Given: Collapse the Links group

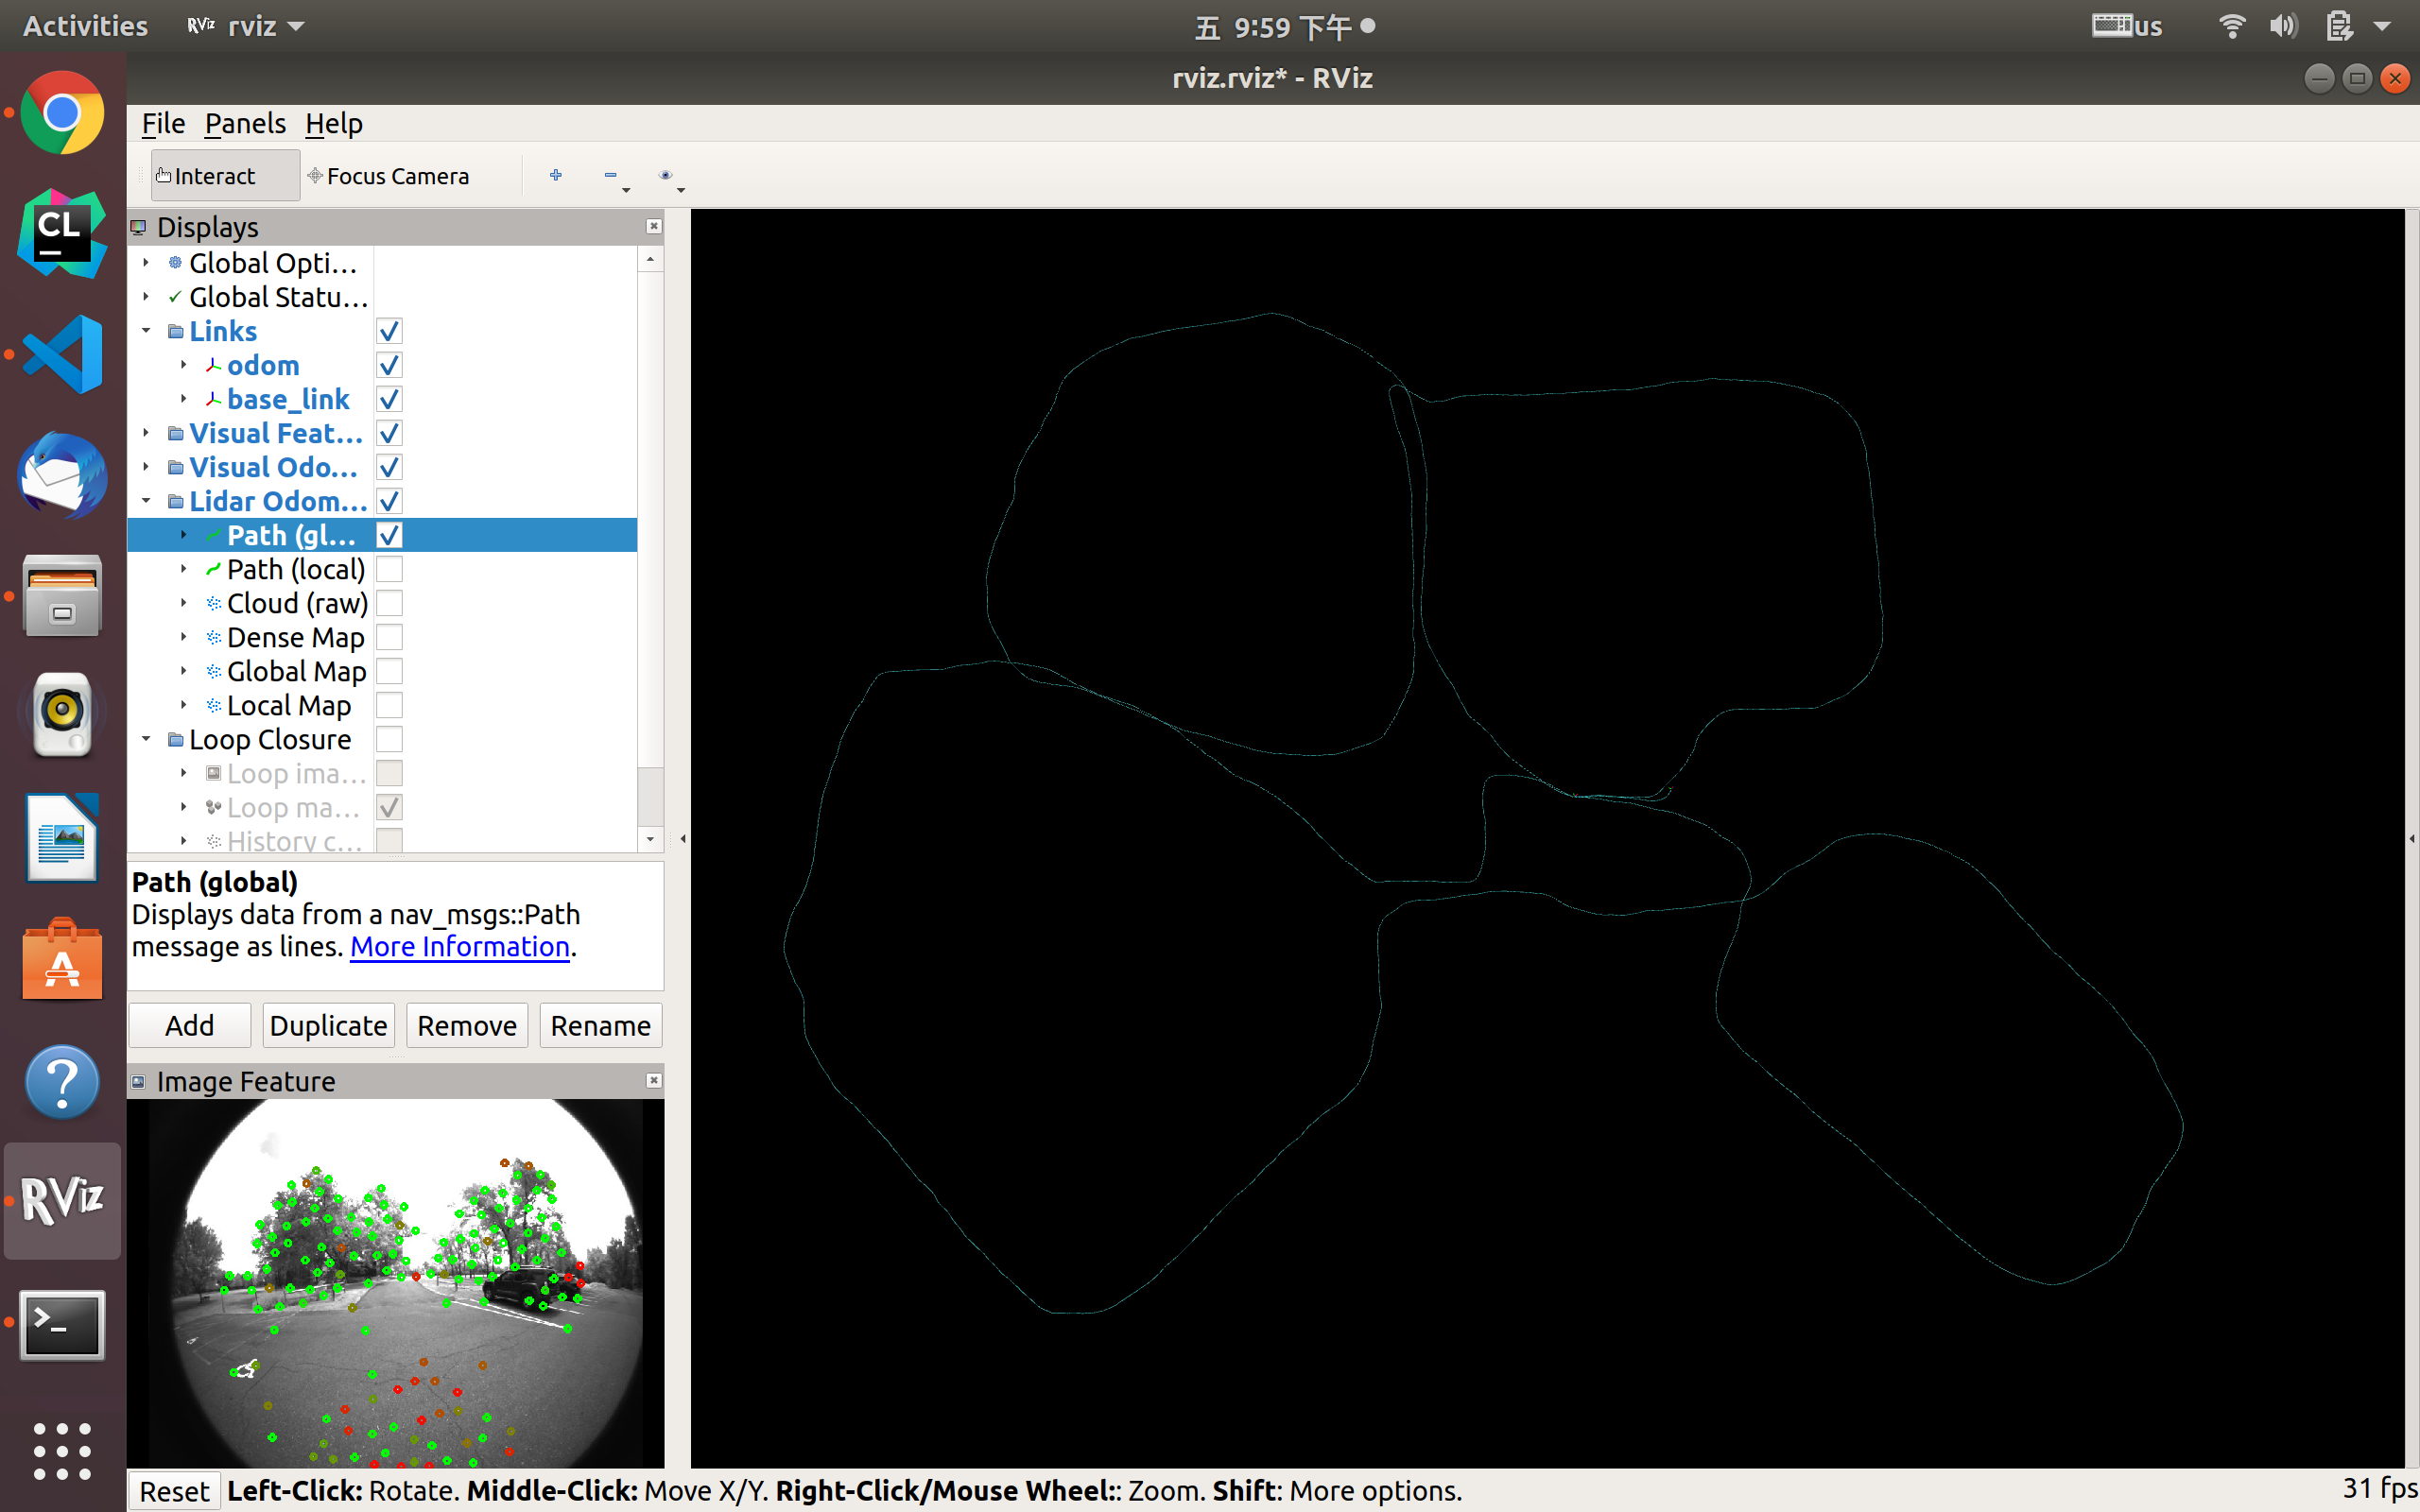Looking at the screenshot, I should [146, 331].
